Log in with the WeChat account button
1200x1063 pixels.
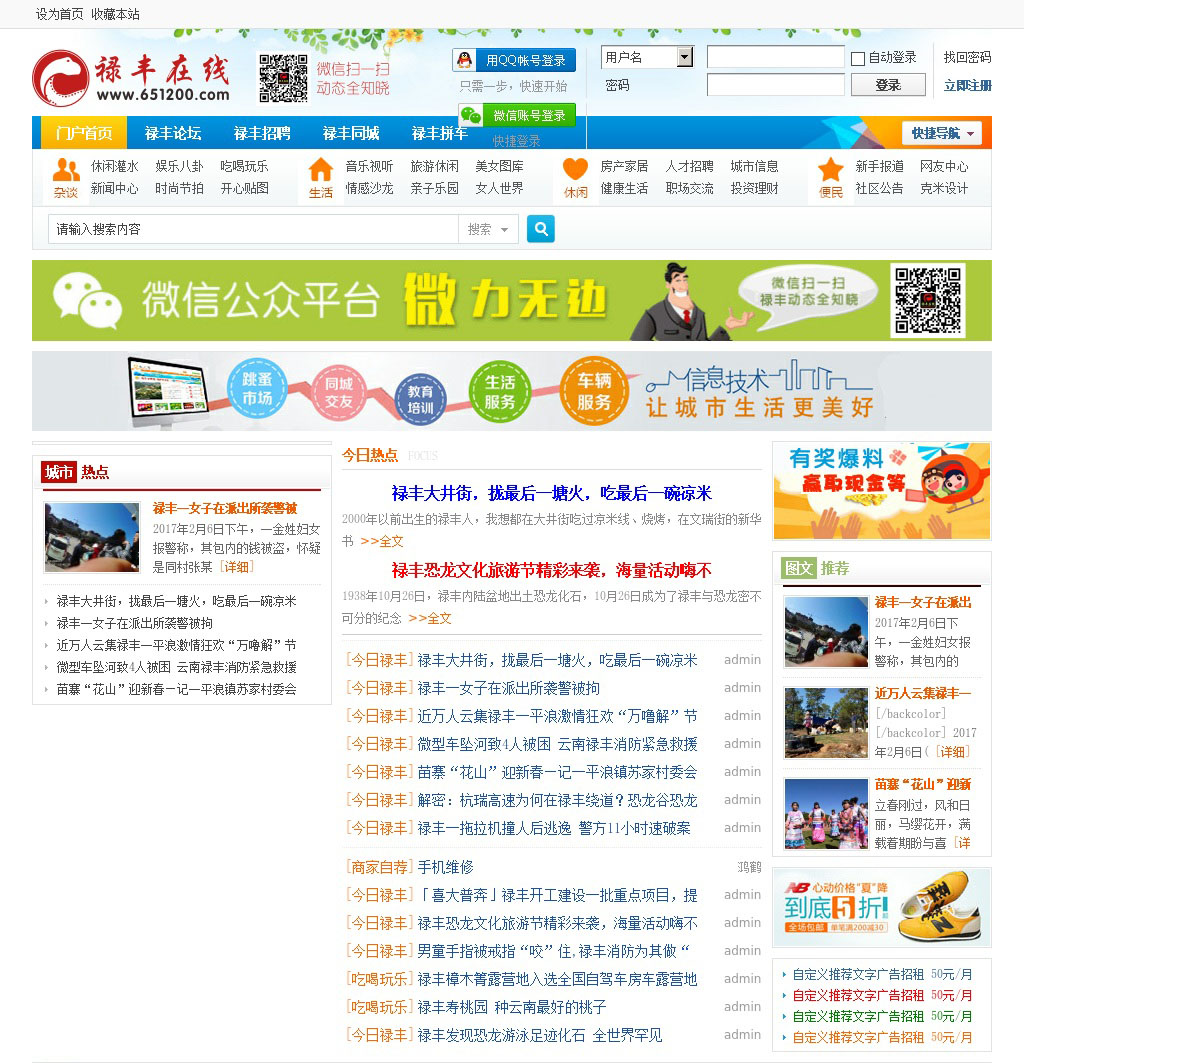point(517,115)
